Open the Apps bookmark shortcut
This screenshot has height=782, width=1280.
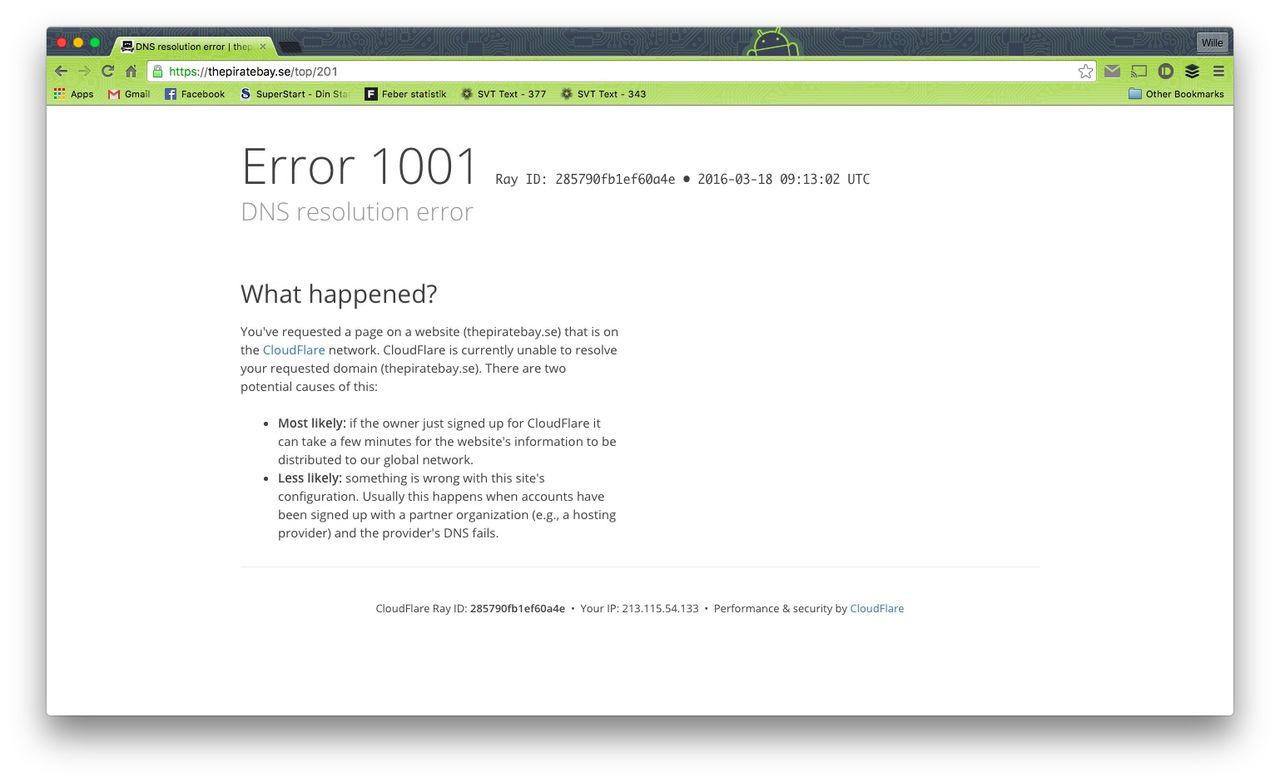[73, 94]
